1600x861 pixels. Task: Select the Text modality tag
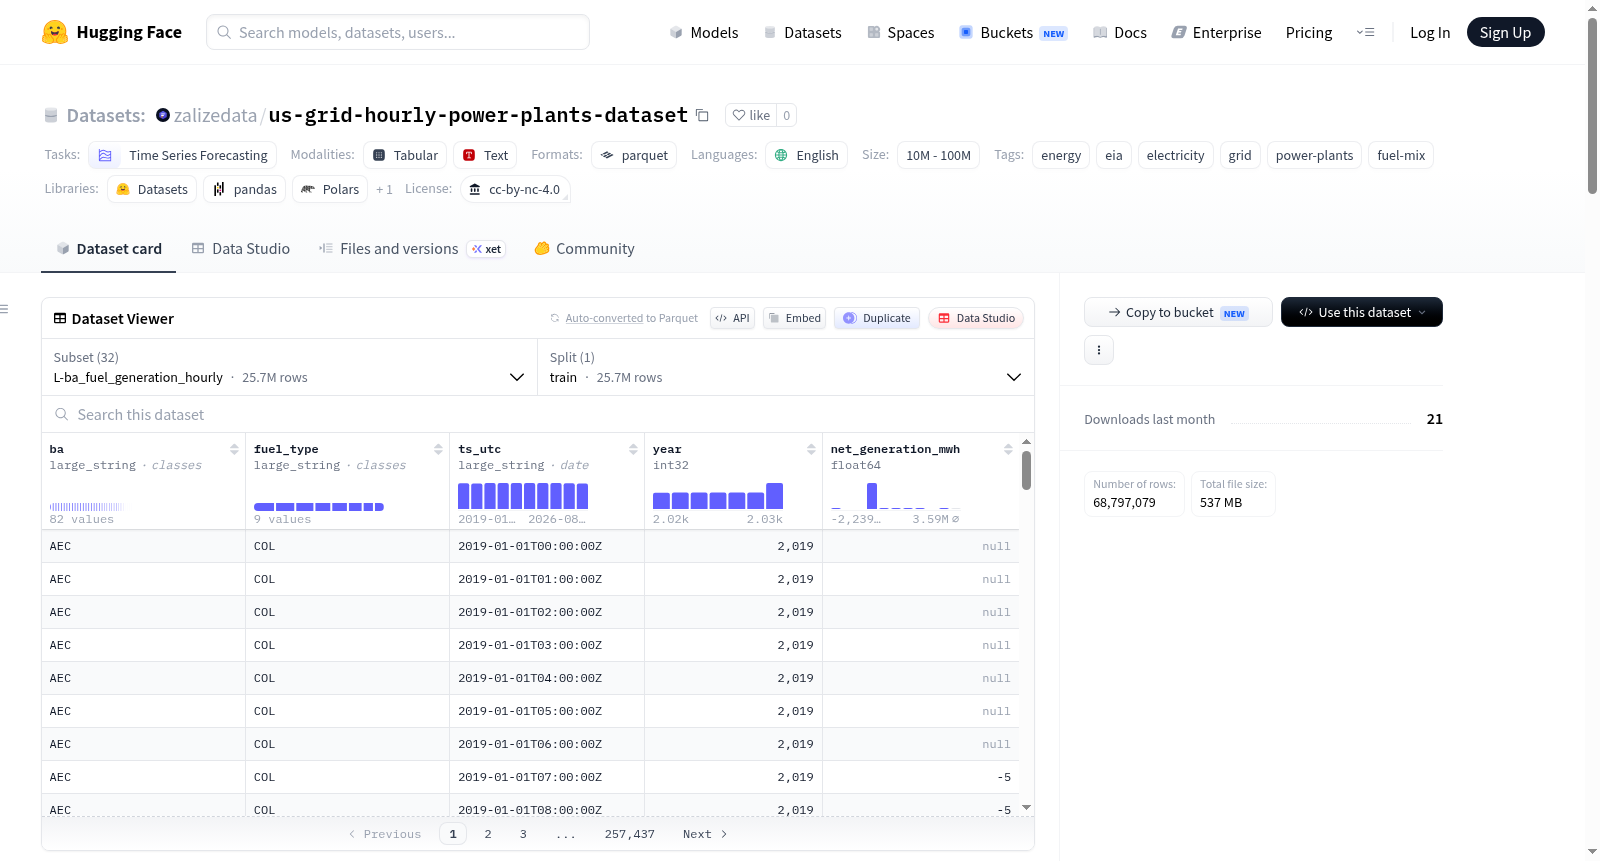coord(485,155)
